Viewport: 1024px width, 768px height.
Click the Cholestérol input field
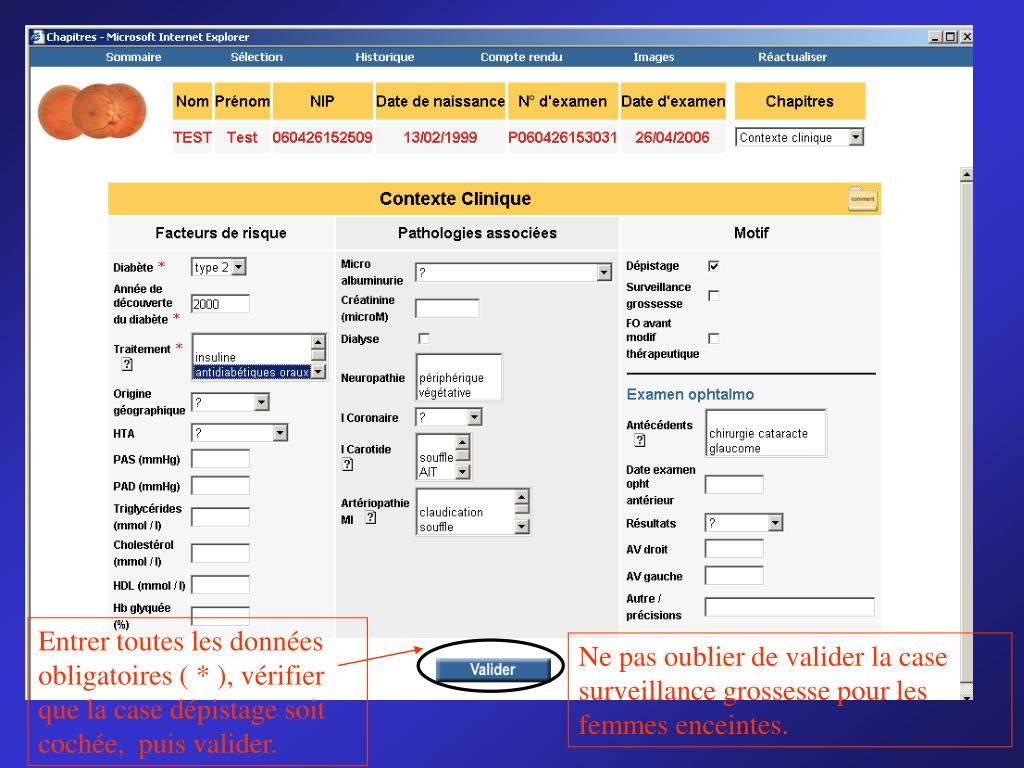[x=220, y=552]
